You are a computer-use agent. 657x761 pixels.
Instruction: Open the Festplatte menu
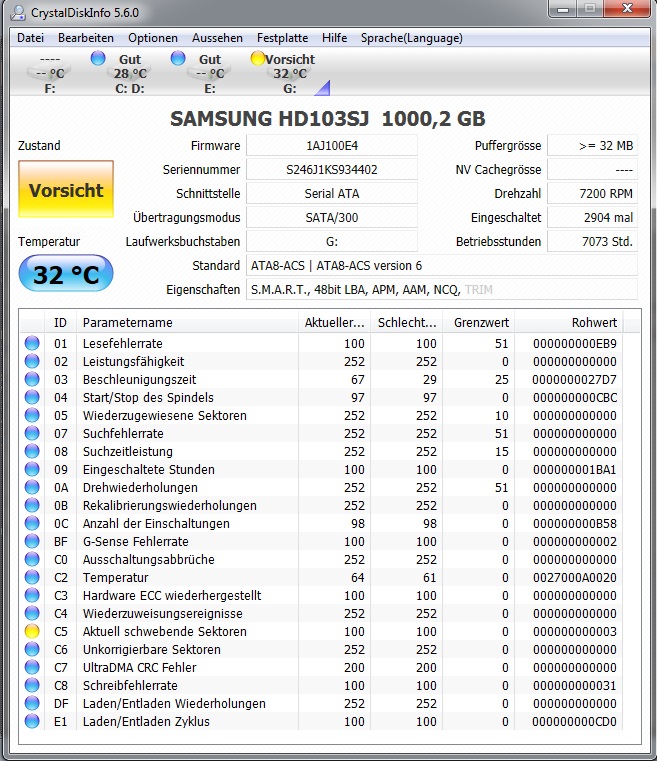coord(282,38)
